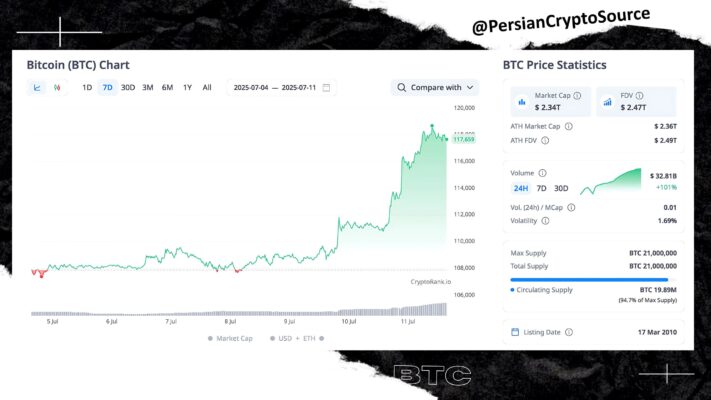
Task: Click the circulating supply progress bar
Action: (592, 280)
